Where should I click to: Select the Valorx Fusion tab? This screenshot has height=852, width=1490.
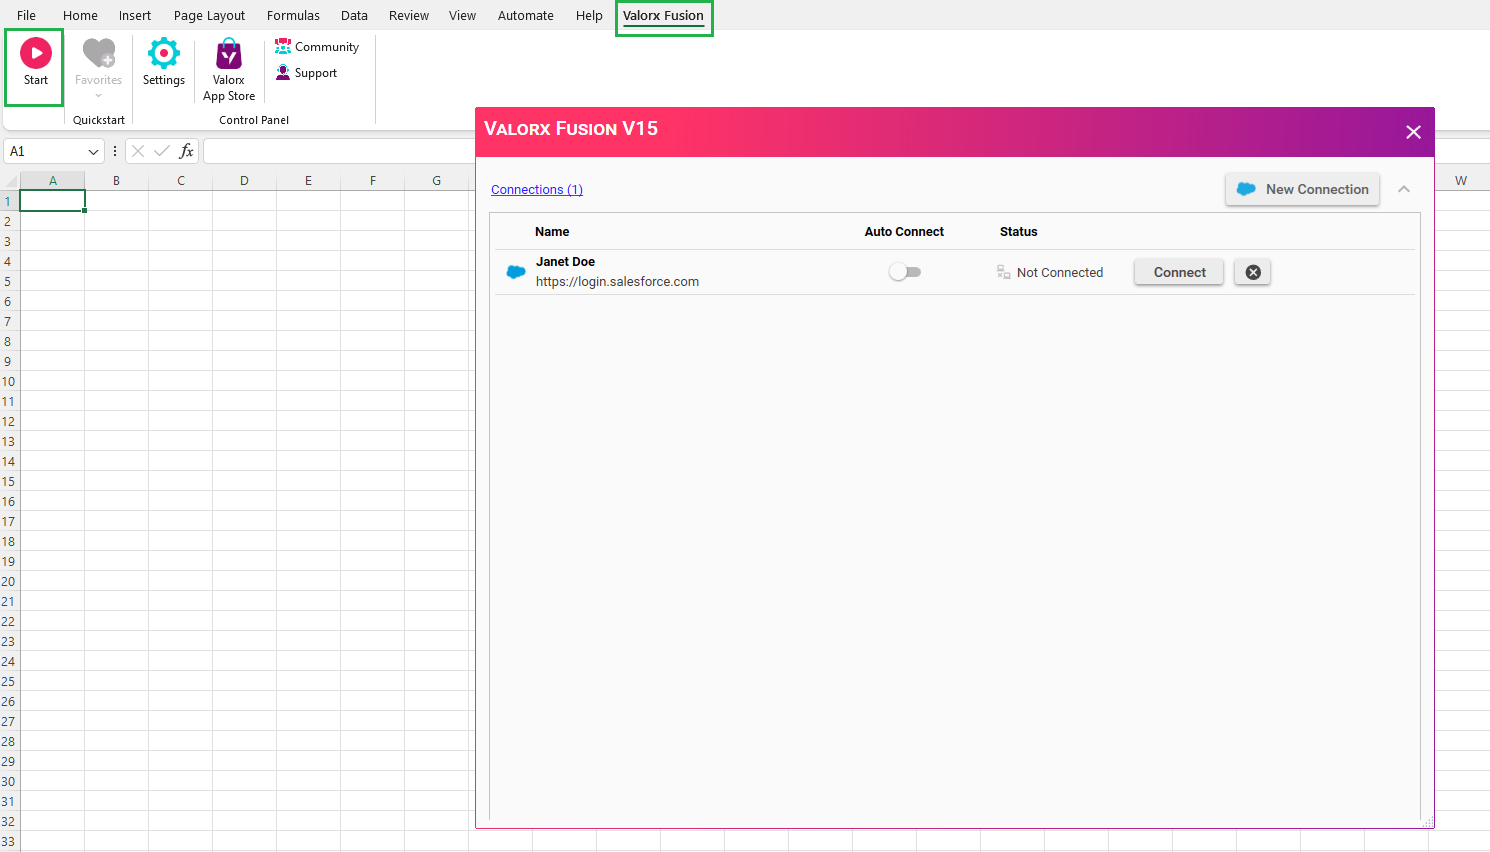point(664,16)
